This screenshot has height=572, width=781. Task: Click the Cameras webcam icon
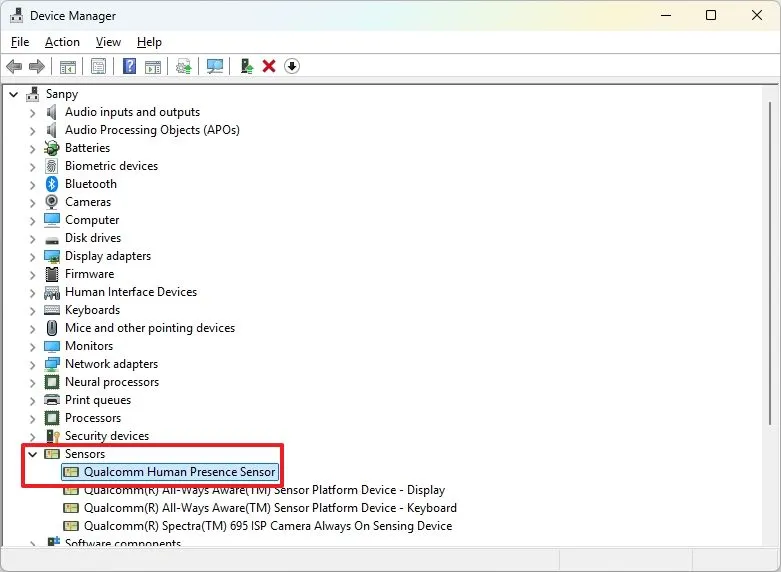pos(52,202)
